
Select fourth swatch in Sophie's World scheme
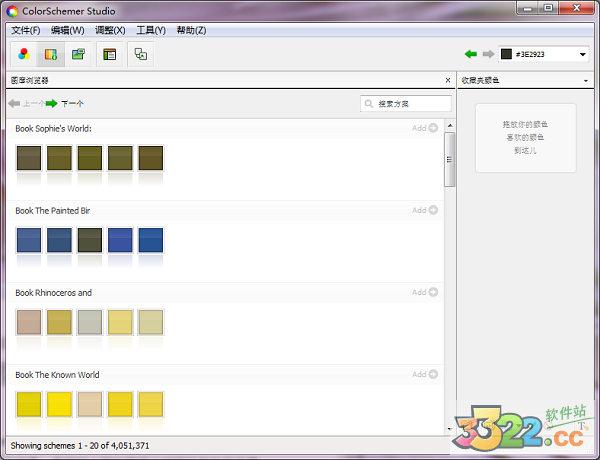120,158
